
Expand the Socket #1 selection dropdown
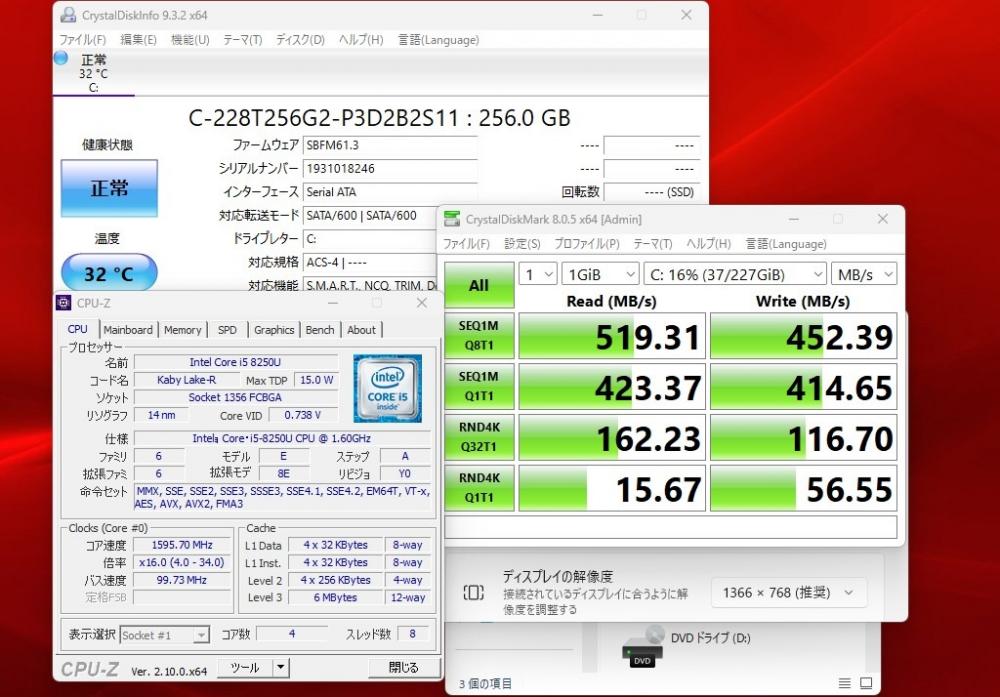point(165,635)
